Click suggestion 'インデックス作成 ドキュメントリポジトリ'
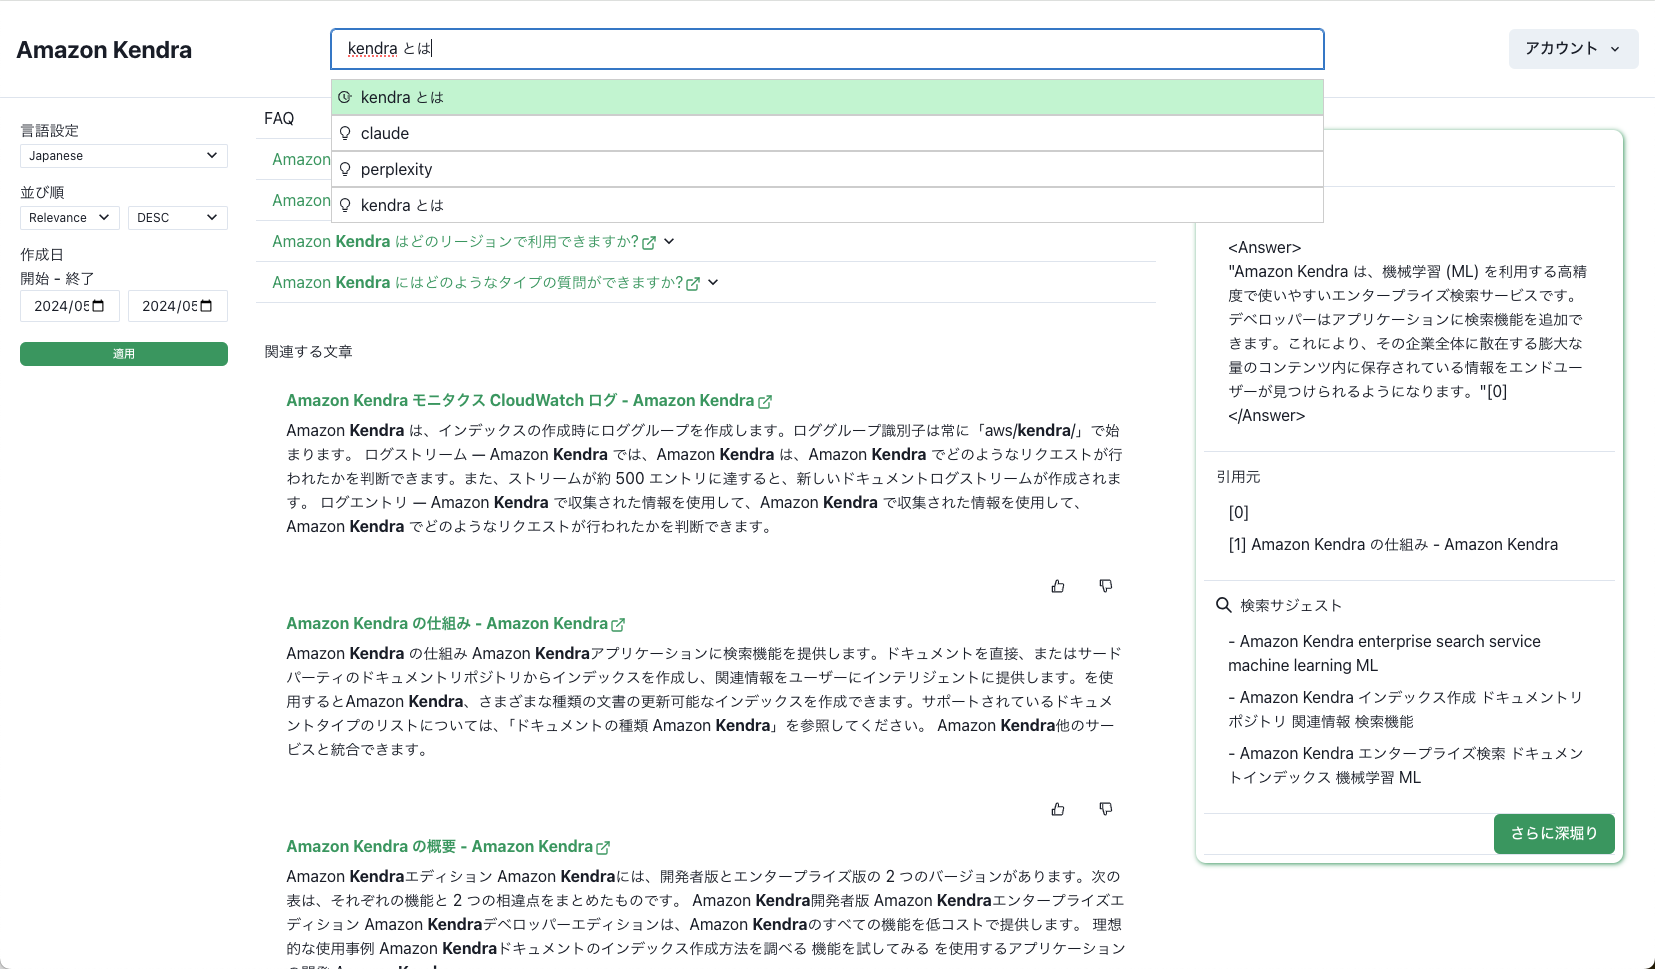The height and width of the screenshot is (969, 1655). (x=1405, y=709)
